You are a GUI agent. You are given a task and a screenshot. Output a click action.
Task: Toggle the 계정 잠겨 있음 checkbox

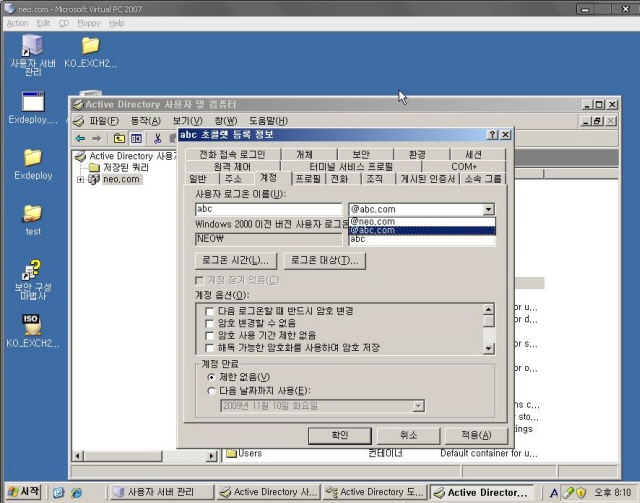tap(200, 280)
